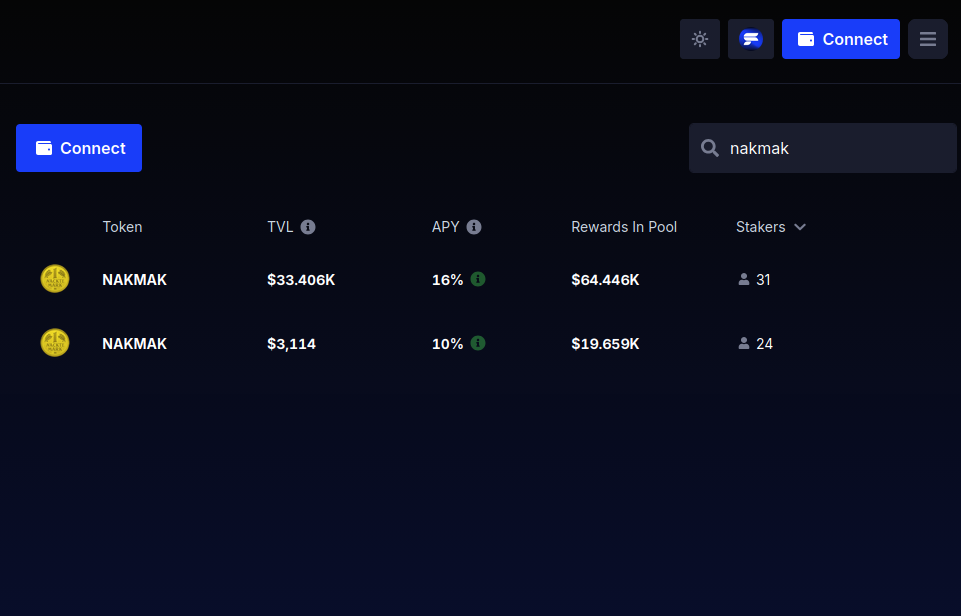Sort by the Stakers column header
Screen dimensions: 961x616
(761, 227)
